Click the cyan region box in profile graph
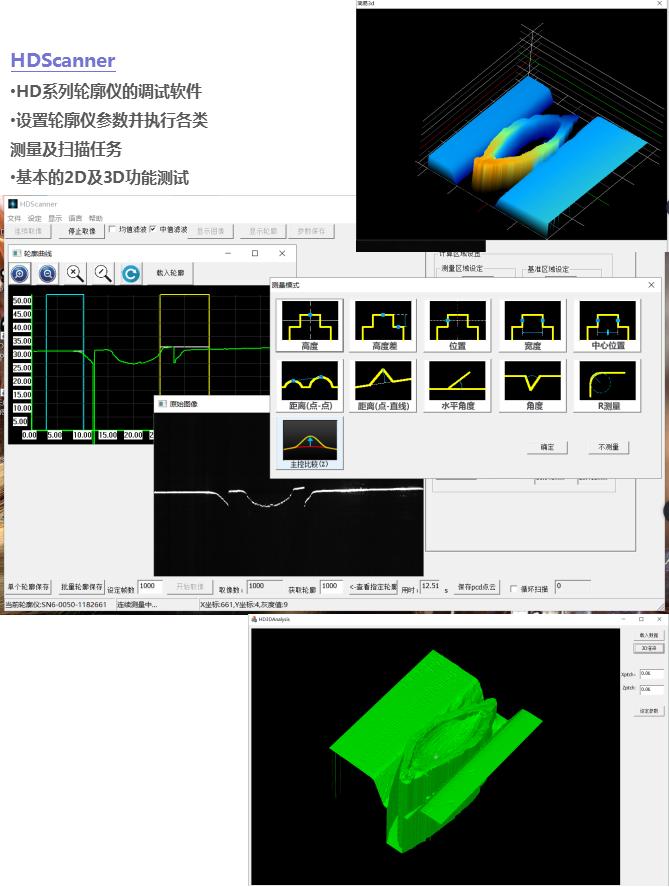 pyautogui.click(x=65, y=361)
